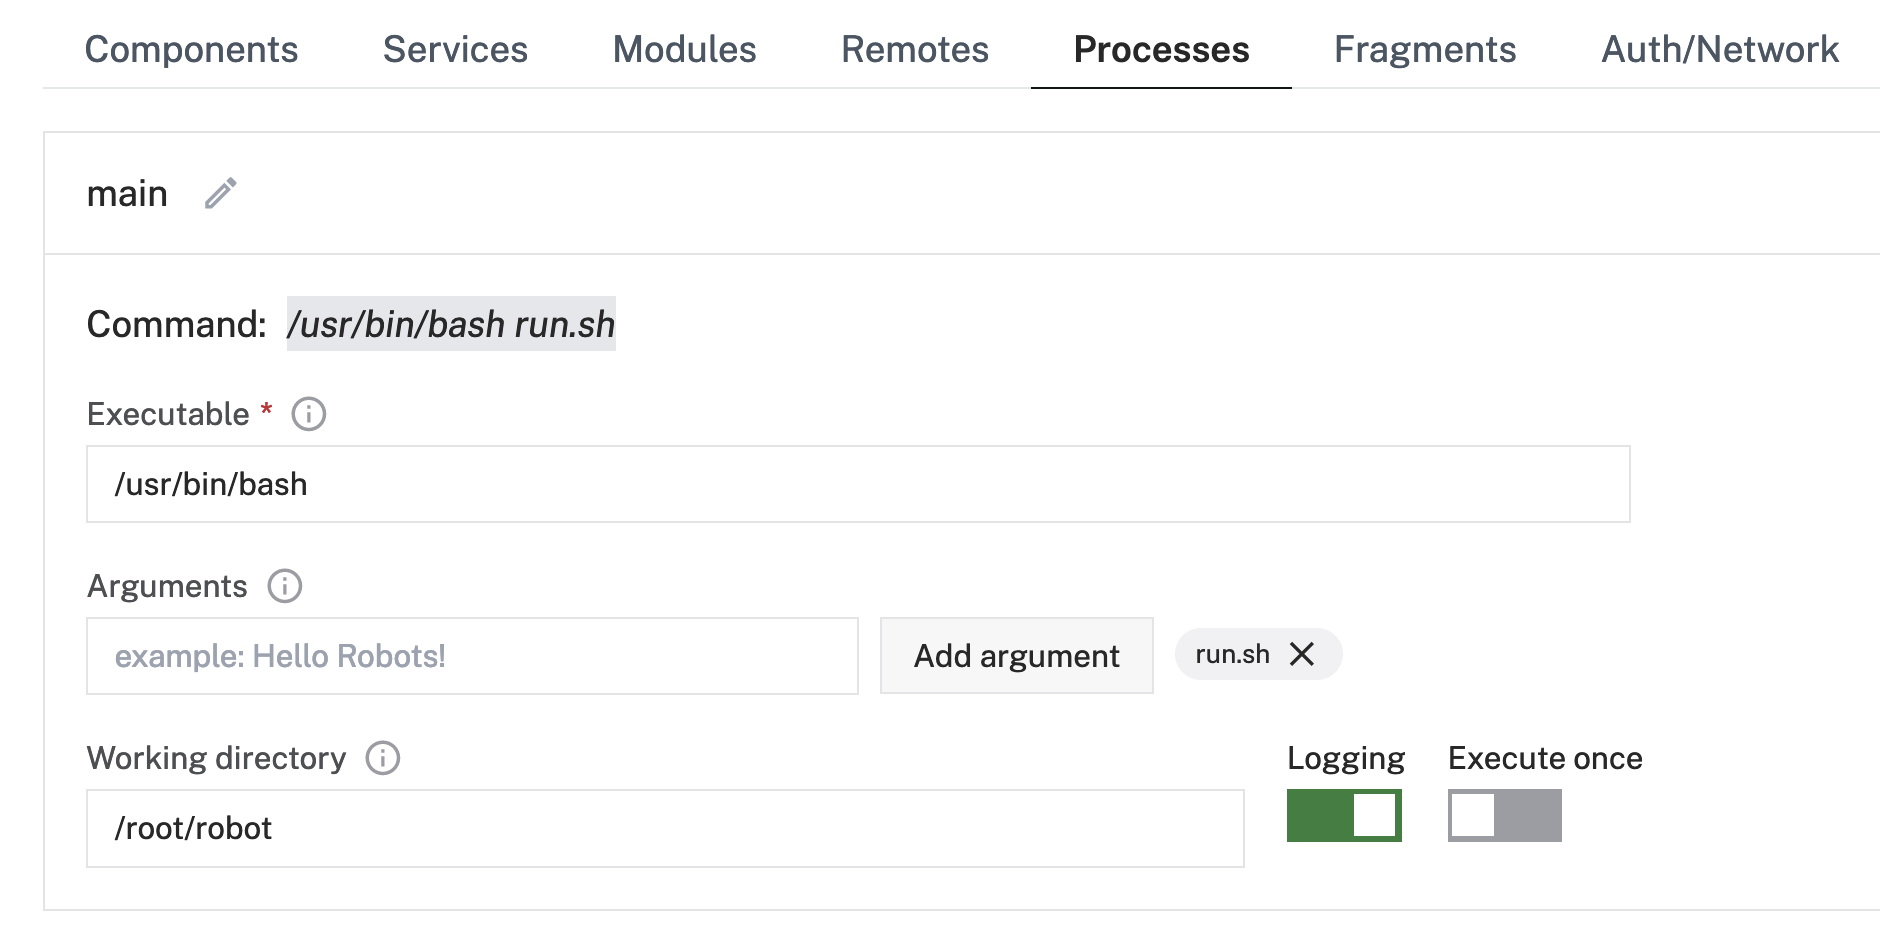Enable the Execute once toggle
This screenshot has height=946, width=1880.
(x=1504, y=815)
